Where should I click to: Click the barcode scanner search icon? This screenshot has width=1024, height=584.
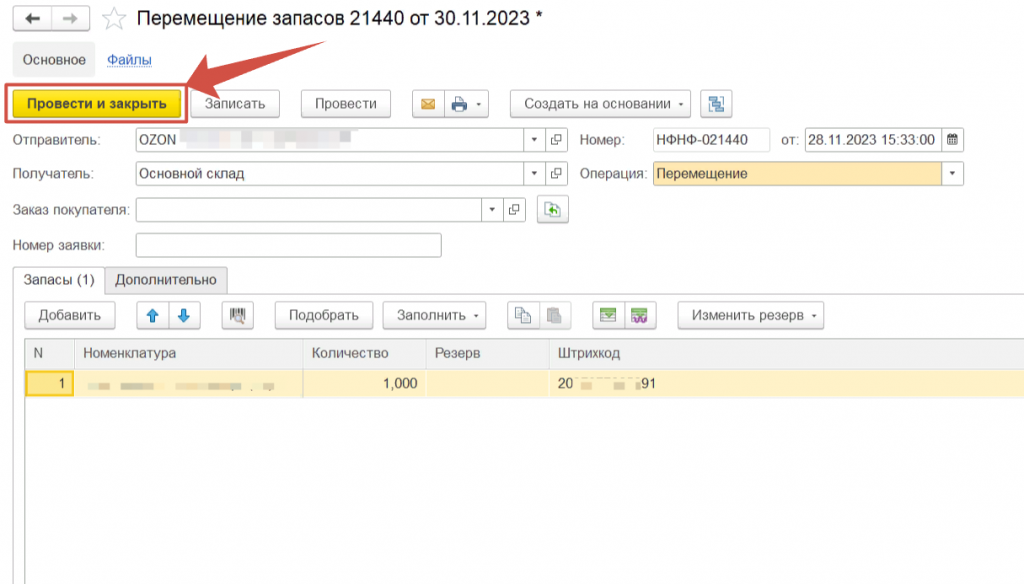[x=237, y=316]
